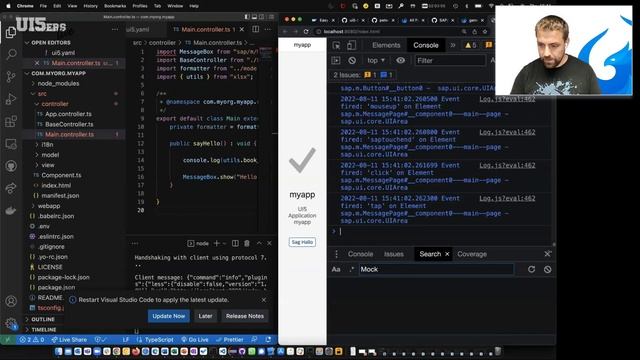
Task: Open the Accounts menu in VS Code
Action: (x=11, y=301)
